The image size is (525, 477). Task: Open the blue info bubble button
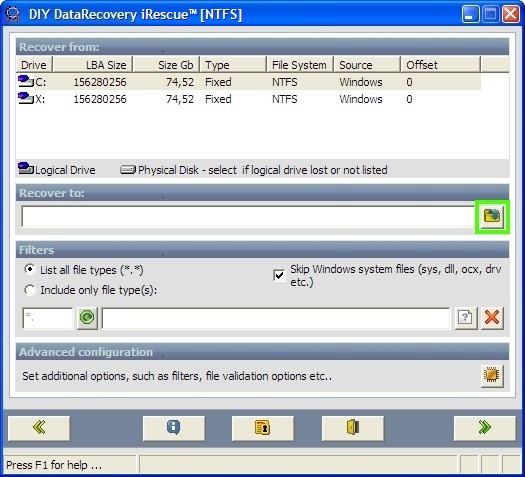tap(174, 428)
